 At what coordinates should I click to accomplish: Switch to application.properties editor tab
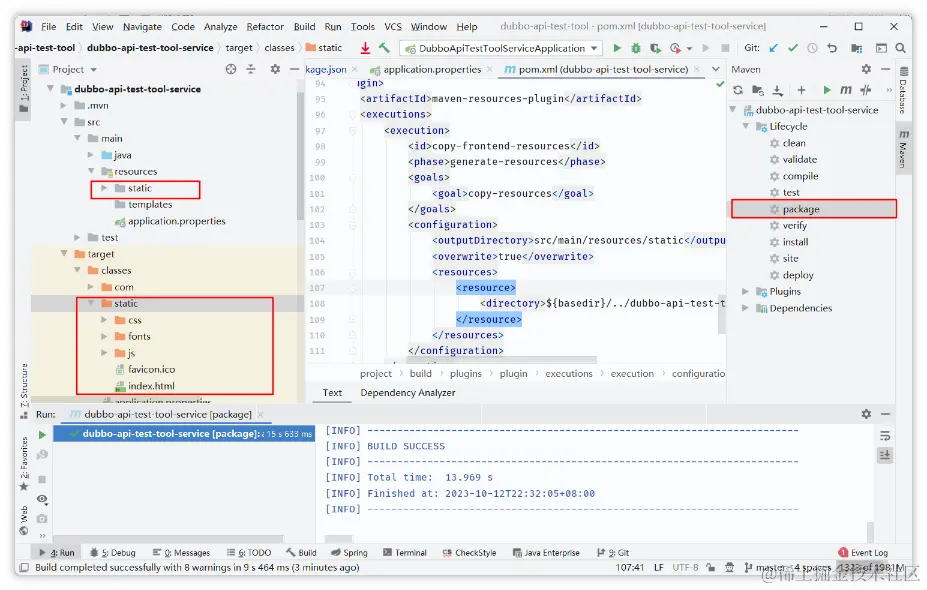click(432, 69)
